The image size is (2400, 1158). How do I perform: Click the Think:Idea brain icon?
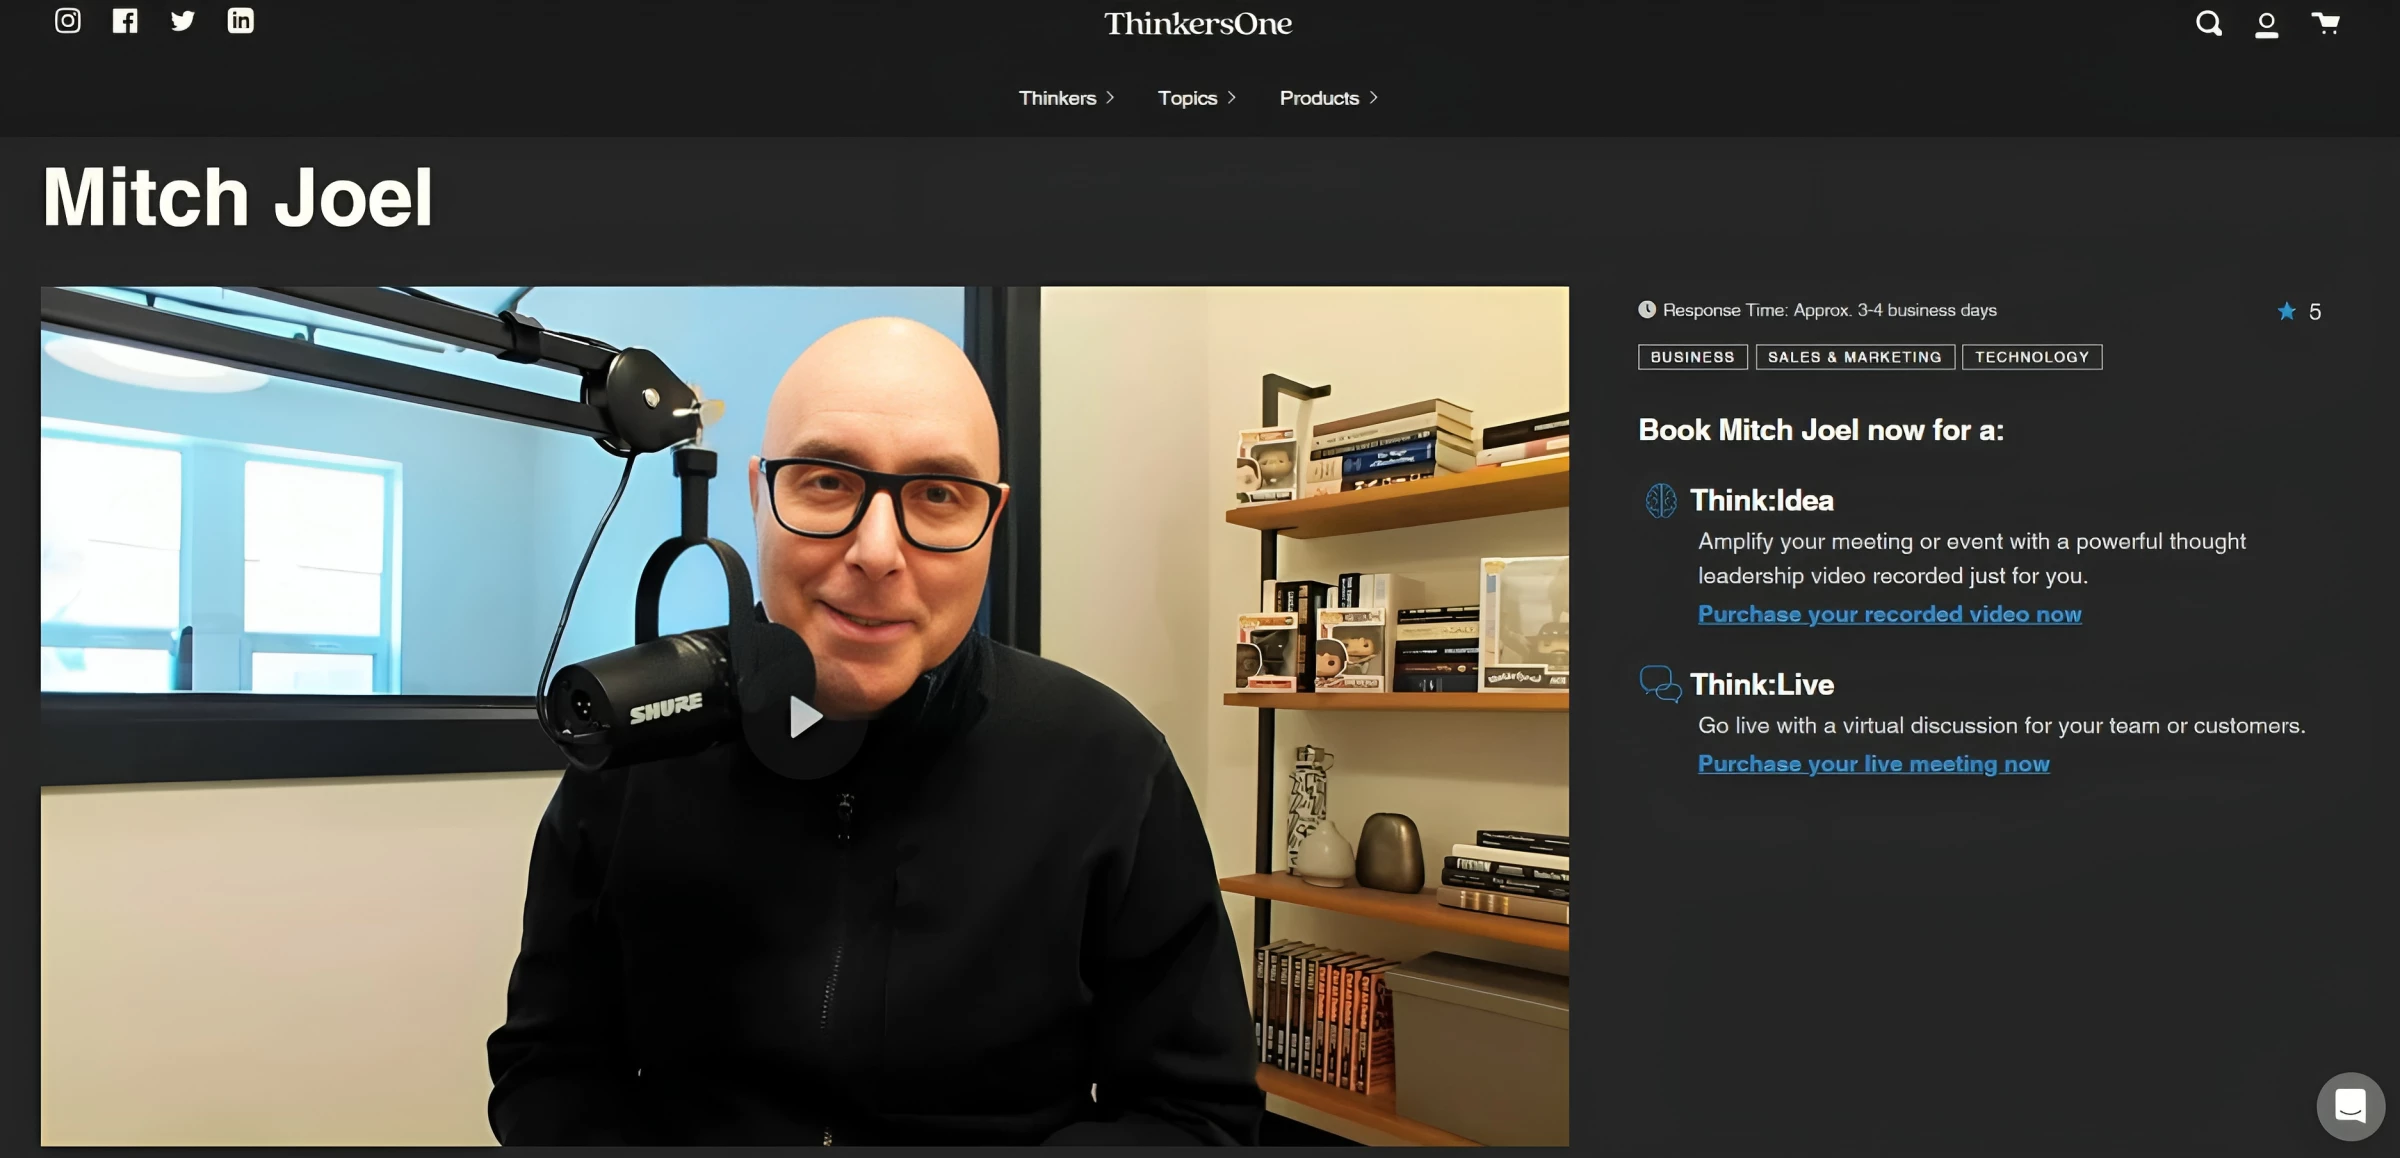click(x=1661, y=500)
